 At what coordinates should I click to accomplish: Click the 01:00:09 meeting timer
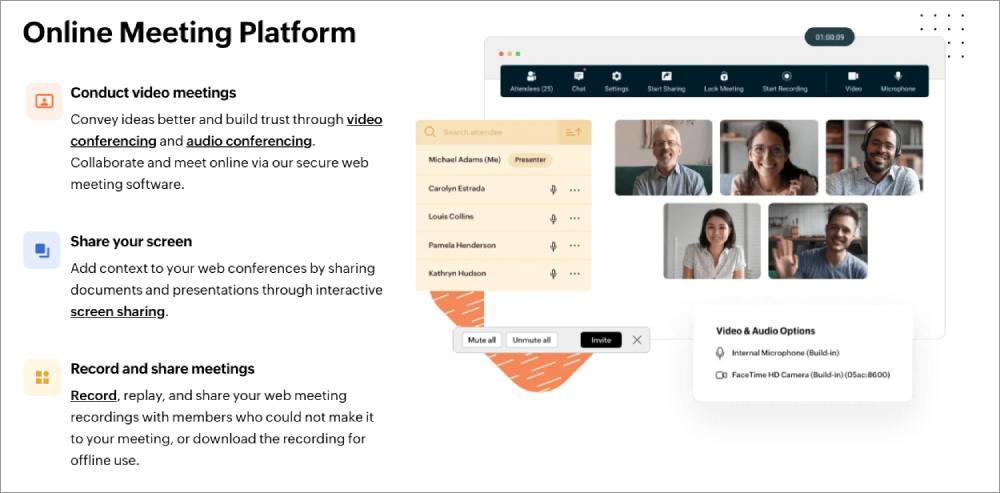coord(829,37)
